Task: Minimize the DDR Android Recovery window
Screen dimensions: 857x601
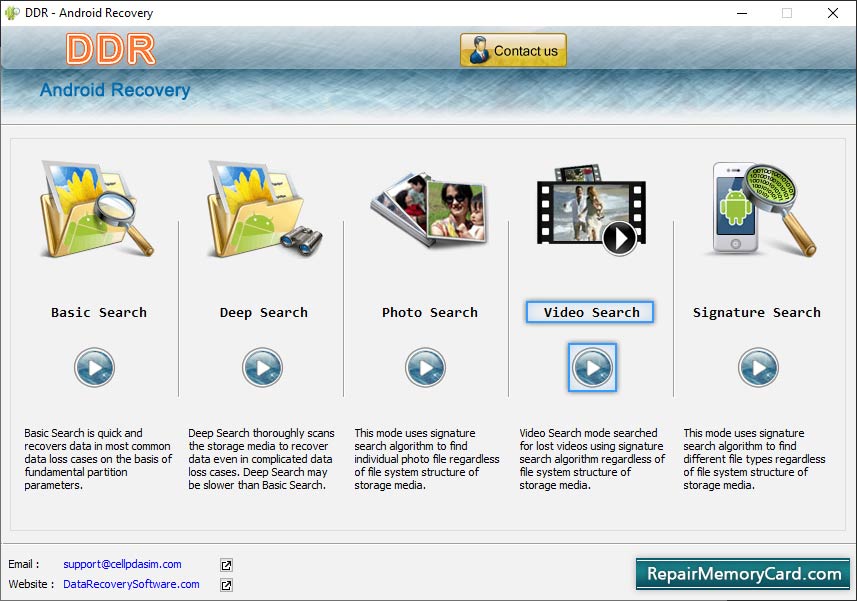Action: [x=742, y=13]
